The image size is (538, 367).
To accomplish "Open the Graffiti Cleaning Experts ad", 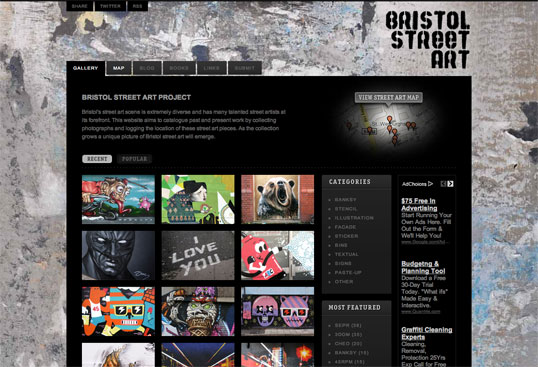I will tap(426, 333).
